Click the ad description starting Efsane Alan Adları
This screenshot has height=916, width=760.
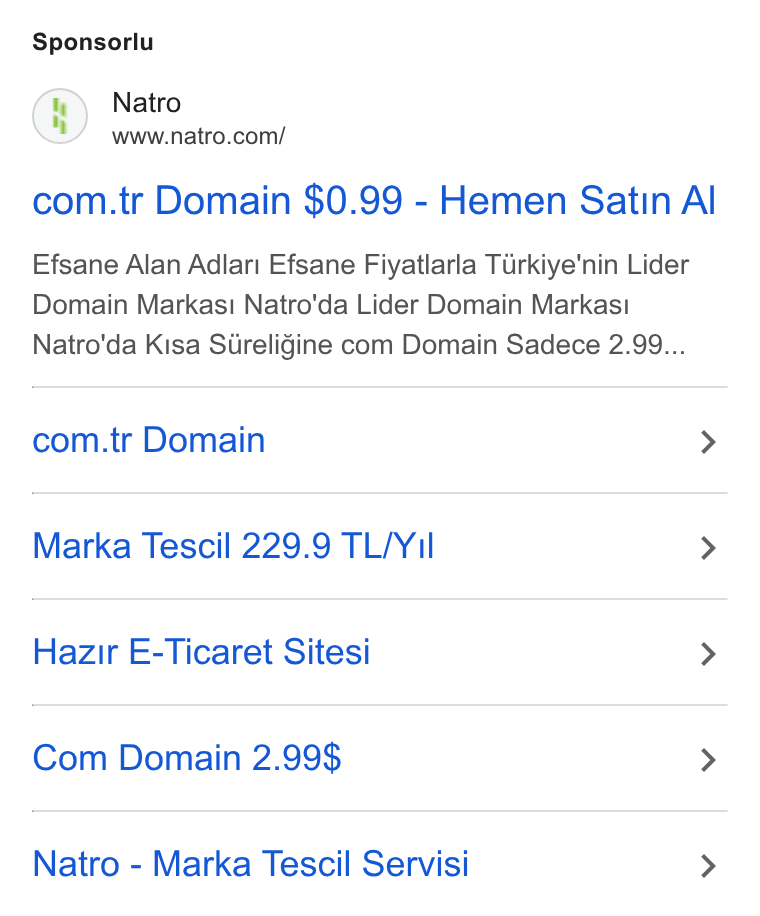pos(360,304)
